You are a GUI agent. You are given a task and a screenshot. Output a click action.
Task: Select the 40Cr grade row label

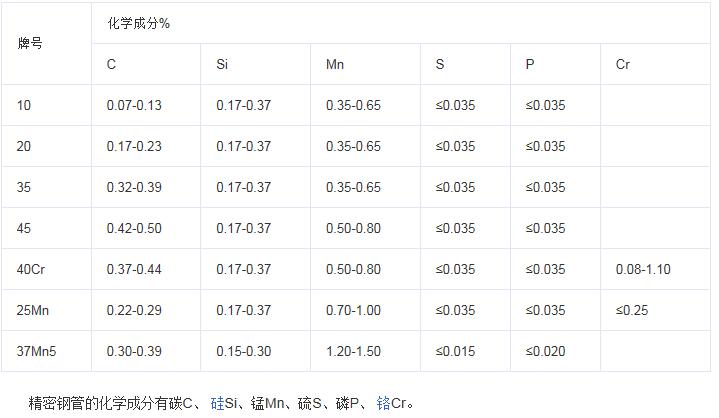click(46, 269)
